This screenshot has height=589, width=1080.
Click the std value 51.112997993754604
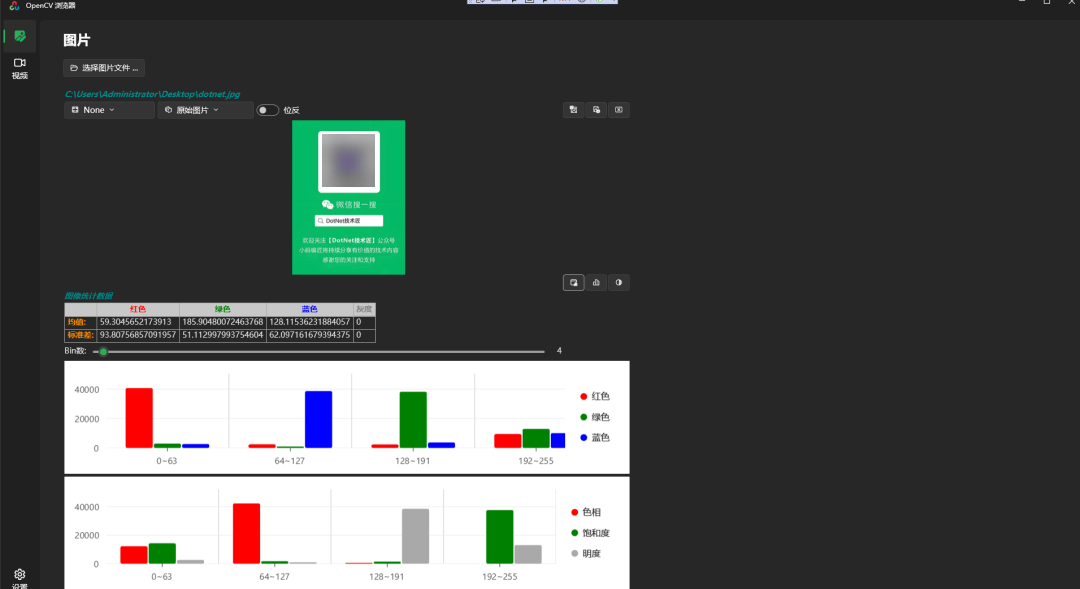222,335
